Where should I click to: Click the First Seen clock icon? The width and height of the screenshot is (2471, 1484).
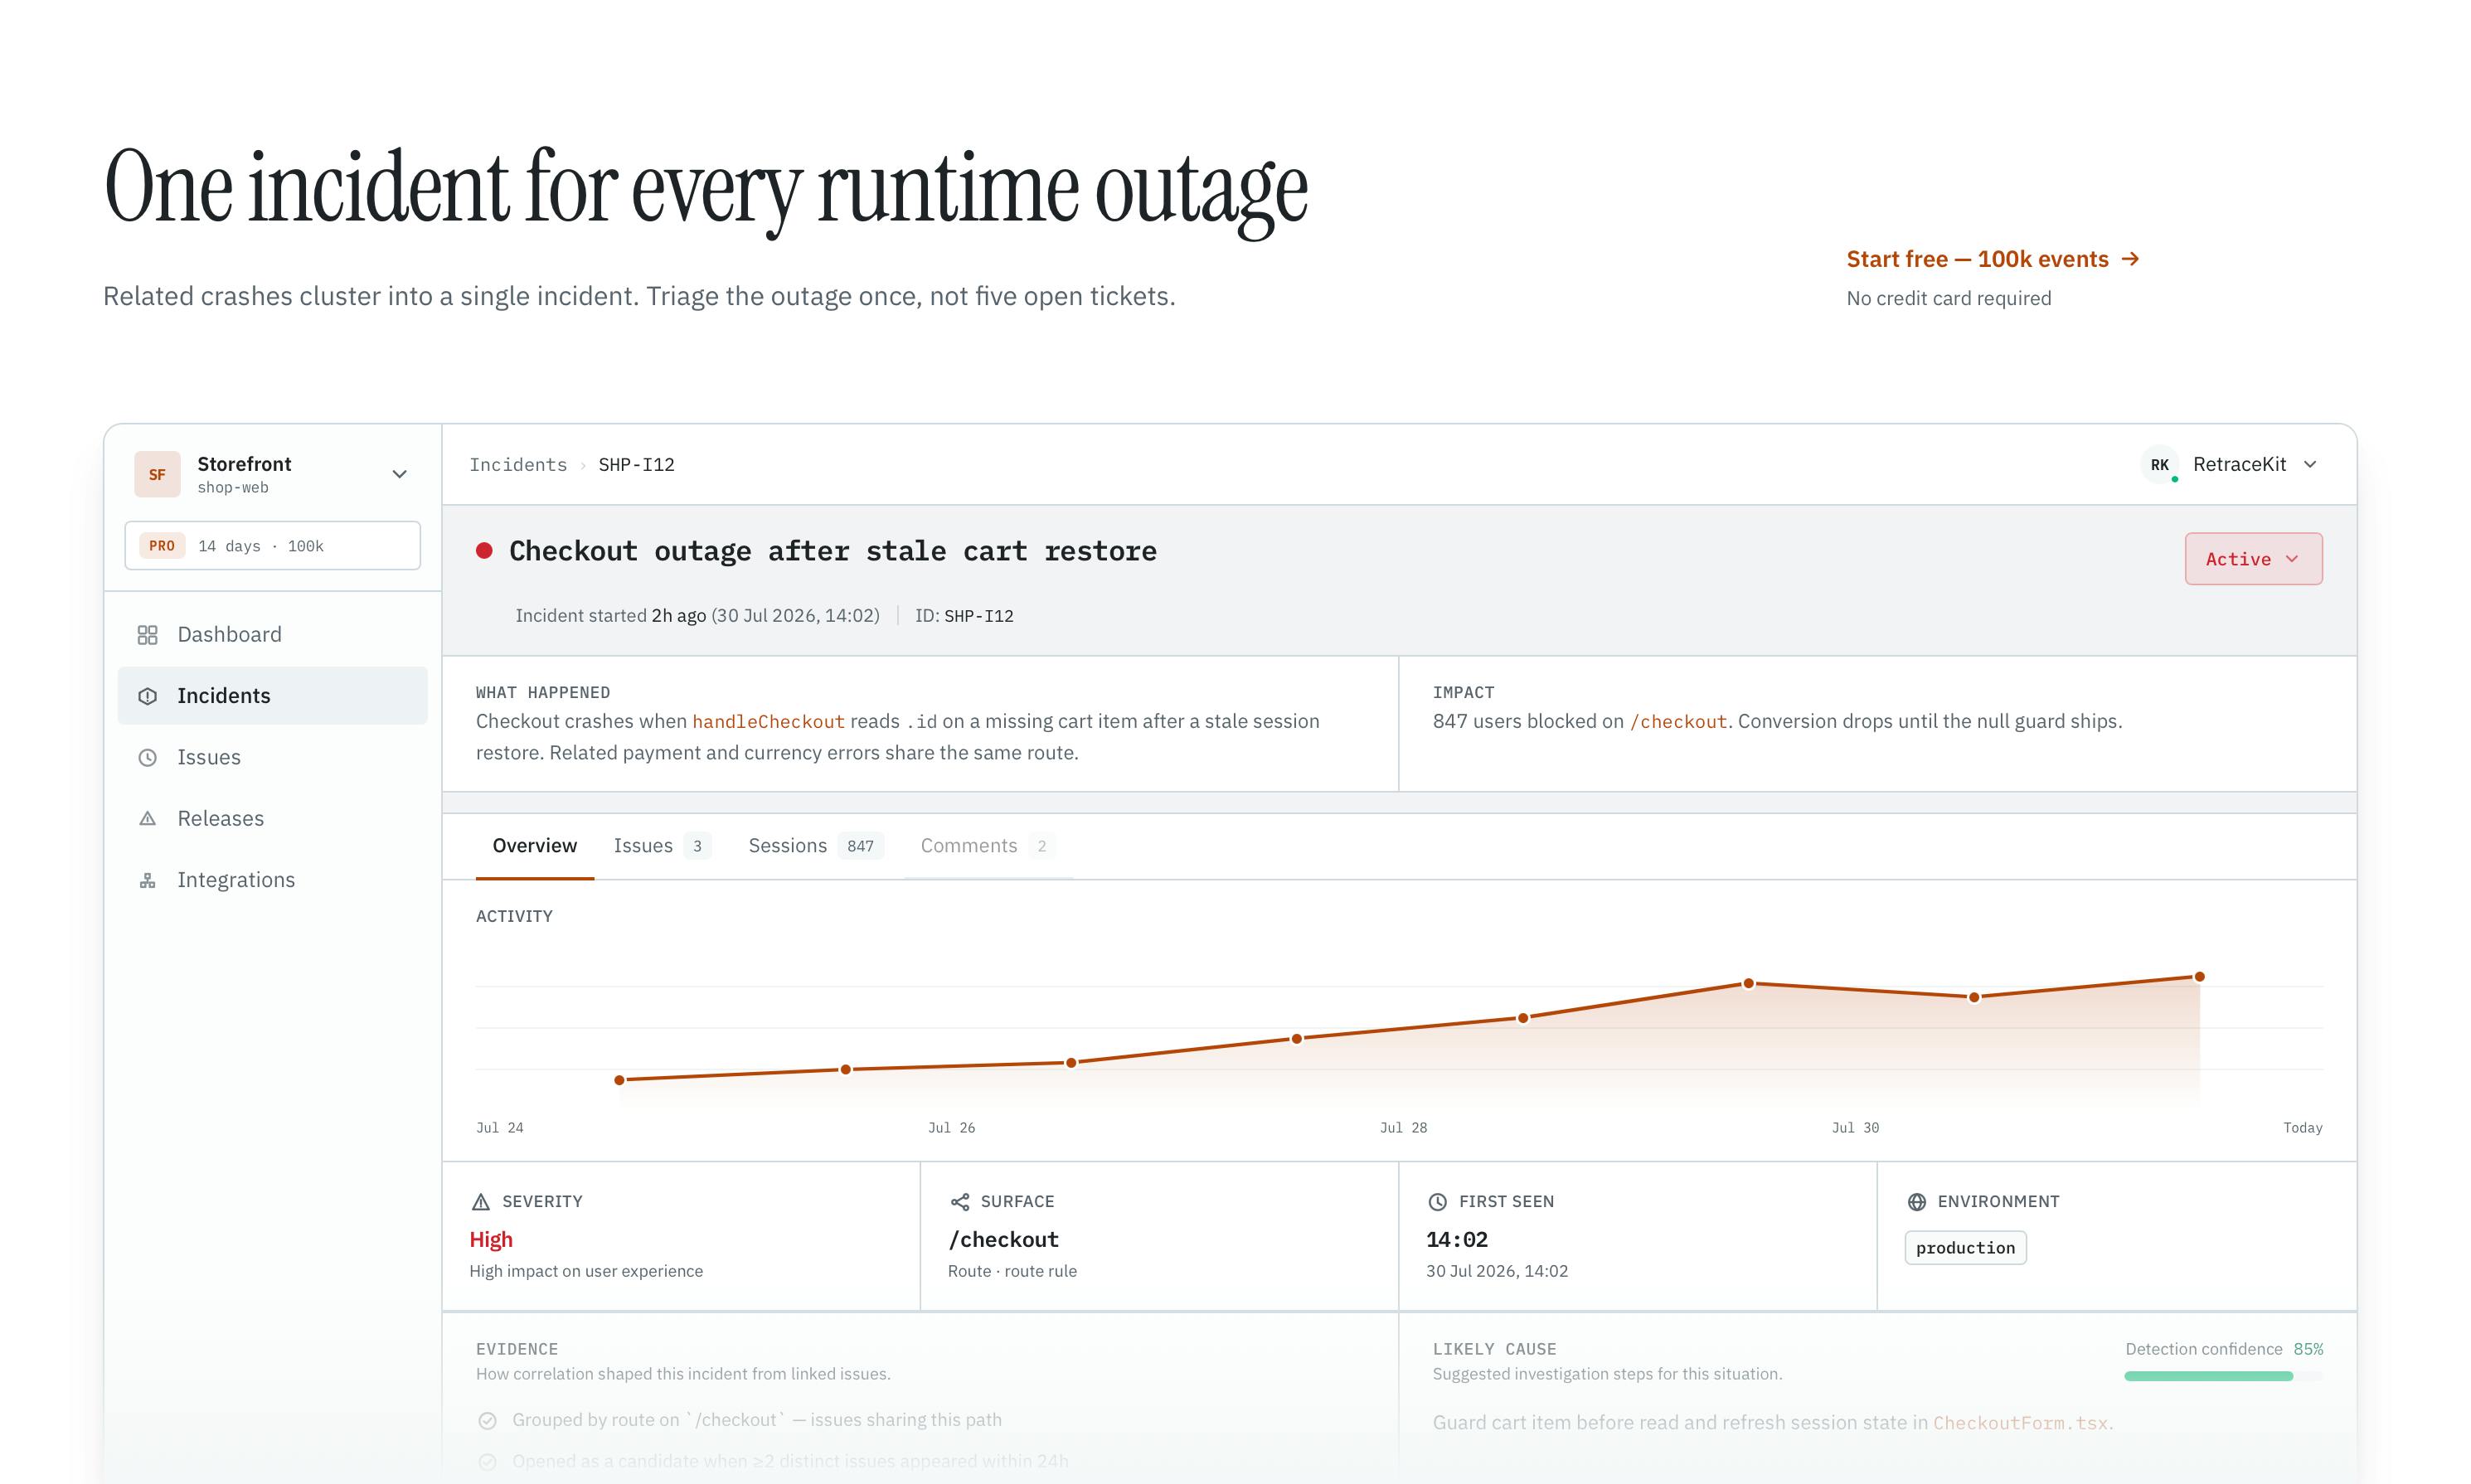(1437, 1201)
